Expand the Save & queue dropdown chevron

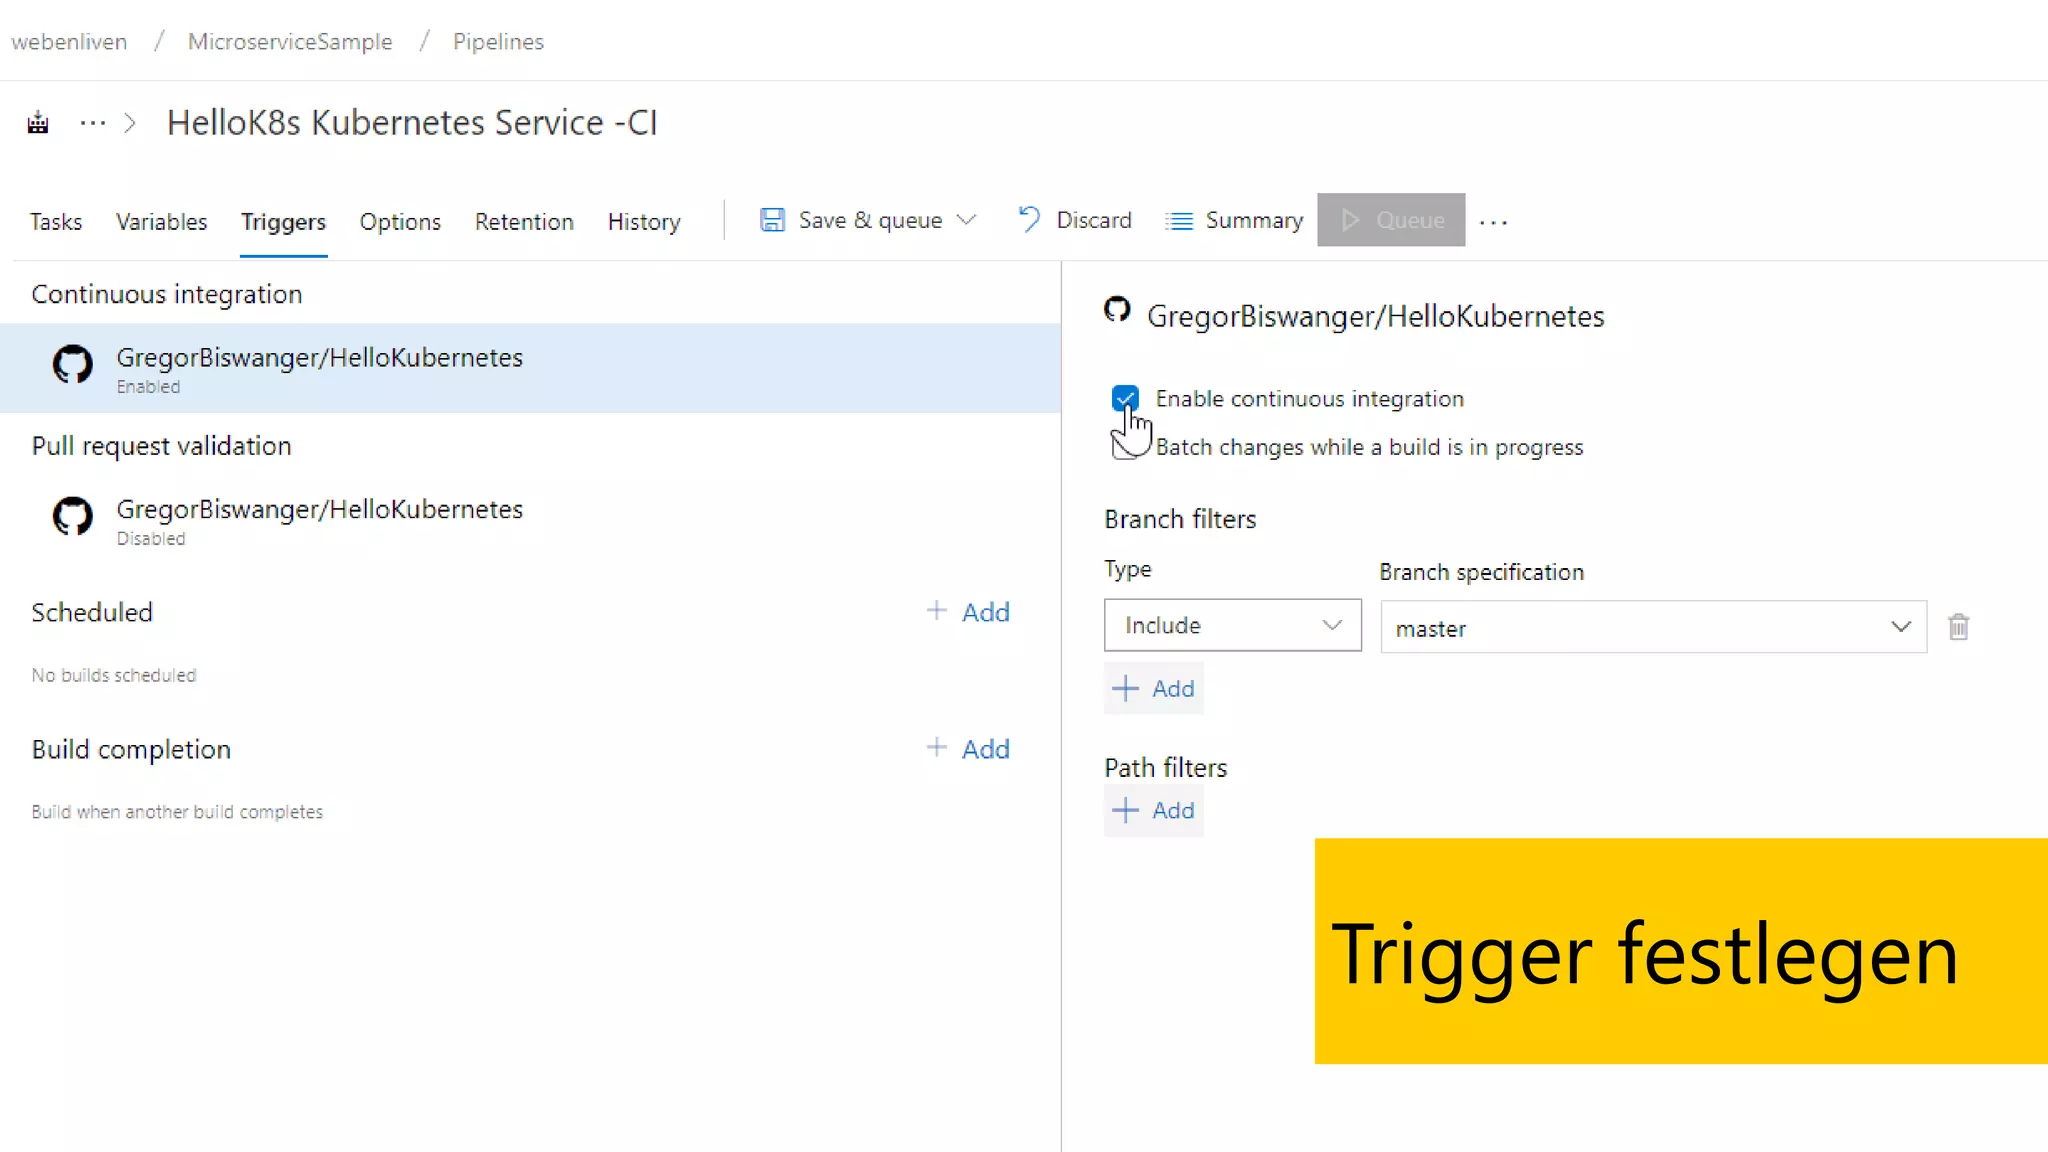[x=966, y=220]
